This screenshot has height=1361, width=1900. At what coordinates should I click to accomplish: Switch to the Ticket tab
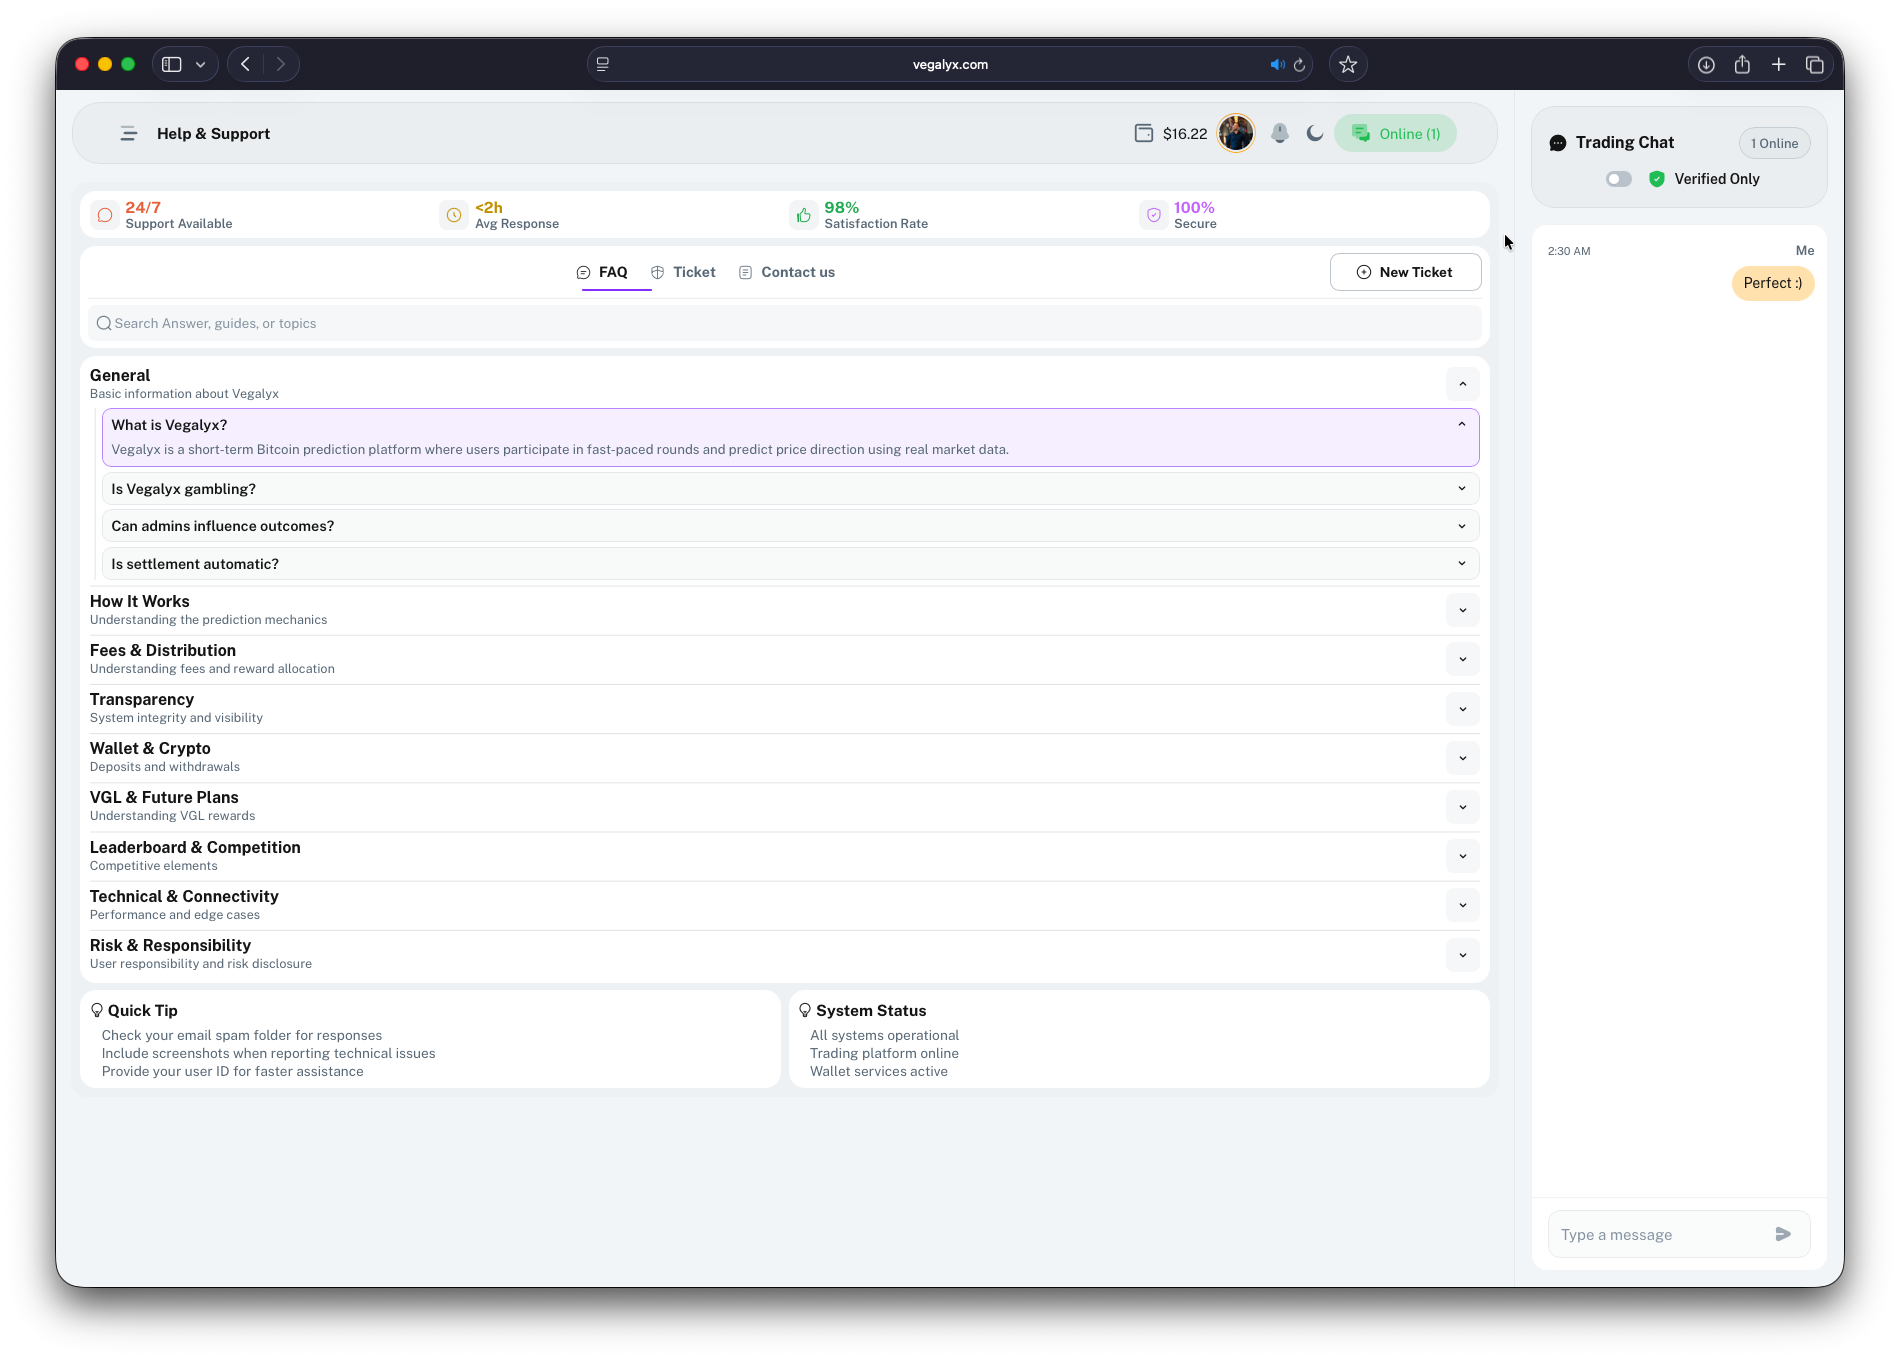point(683,272)
